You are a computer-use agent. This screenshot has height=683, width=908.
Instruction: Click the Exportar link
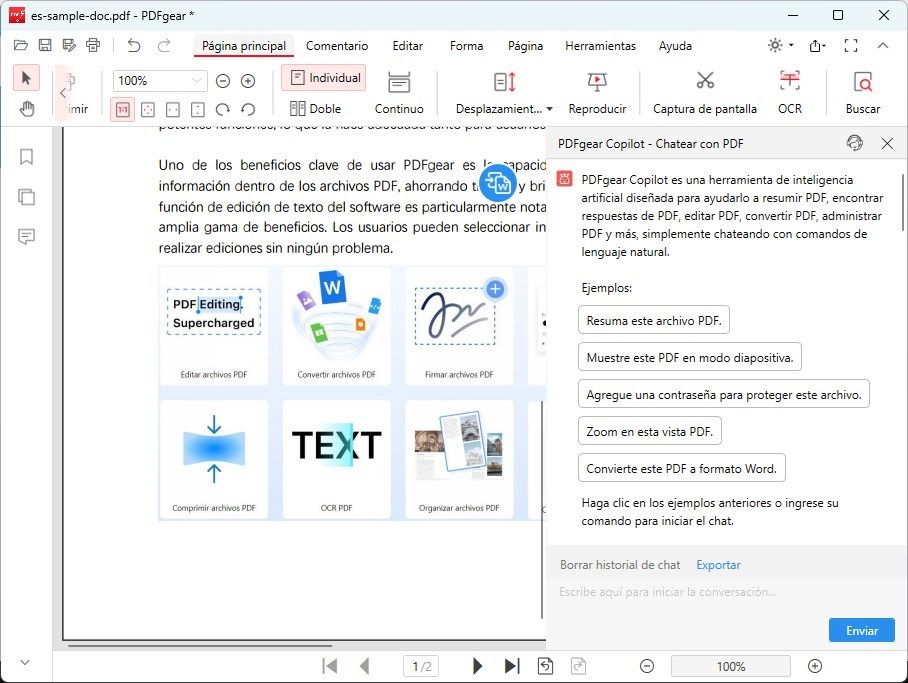point(718,565)
